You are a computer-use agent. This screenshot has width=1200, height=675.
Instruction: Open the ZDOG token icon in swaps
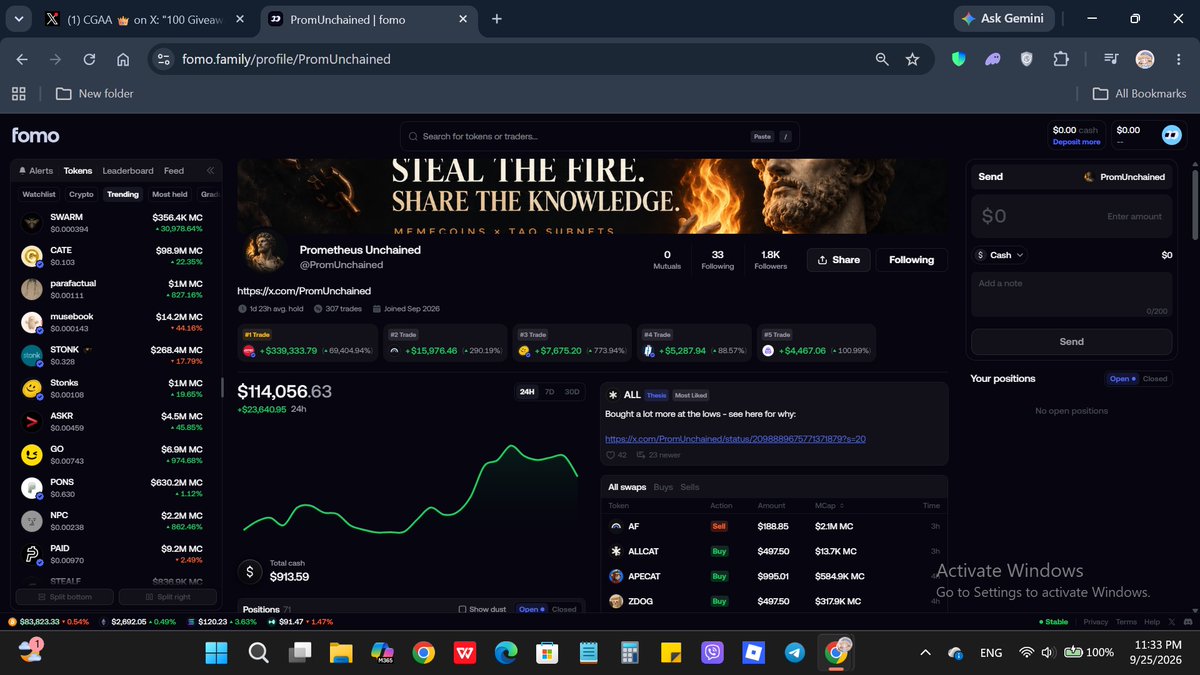pos(616,601)
